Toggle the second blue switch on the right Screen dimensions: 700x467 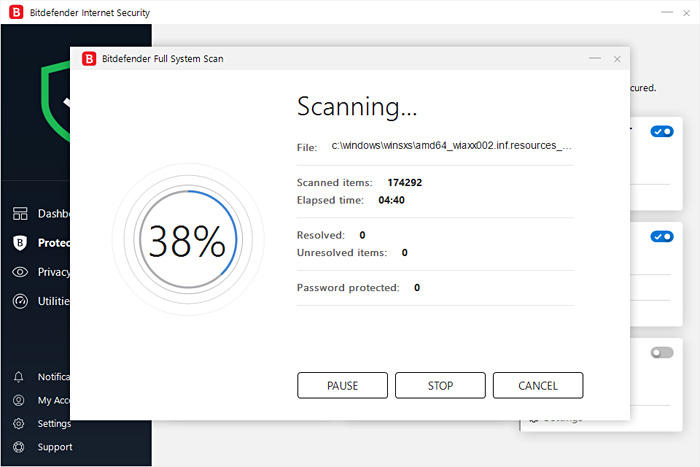661,237
